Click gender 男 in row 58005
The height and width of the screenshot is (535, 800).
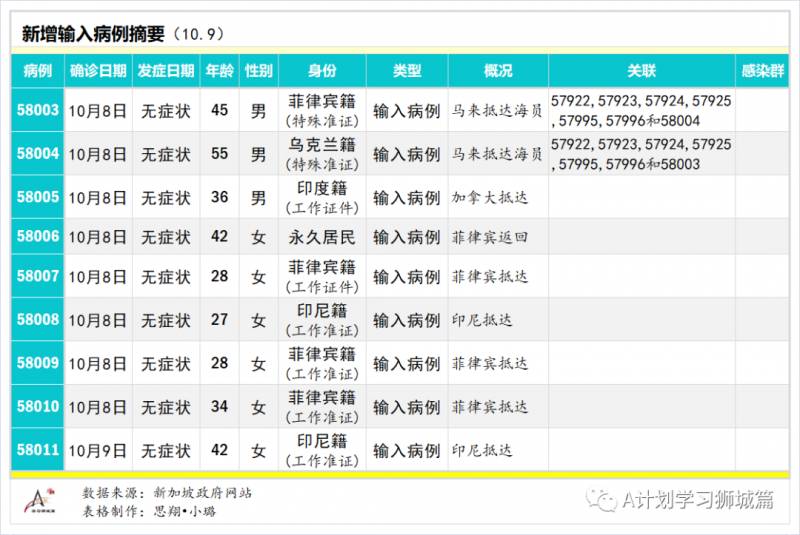tap(259, 198)
